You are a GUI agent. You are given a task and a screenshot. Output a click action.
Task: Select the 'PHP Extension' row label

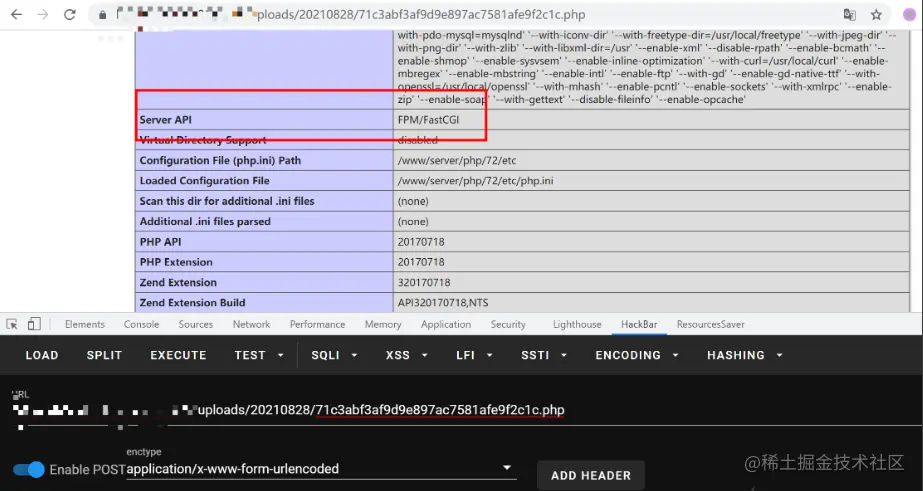point(176,262)
